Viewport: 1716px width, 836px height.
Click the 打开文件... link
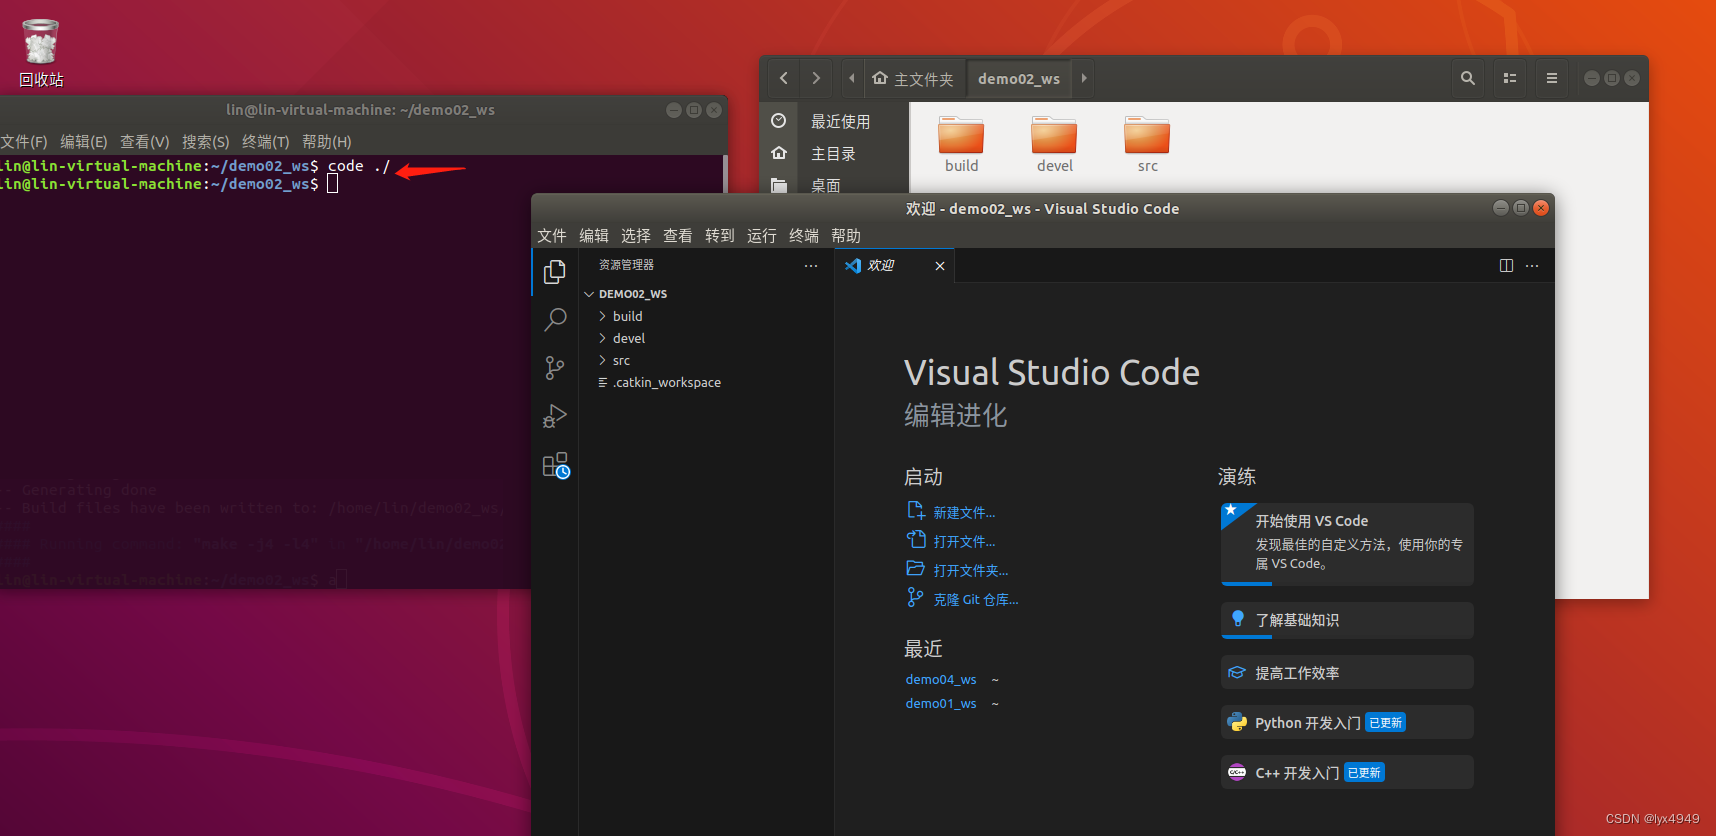pyautogui.click(x=964, y=542)
